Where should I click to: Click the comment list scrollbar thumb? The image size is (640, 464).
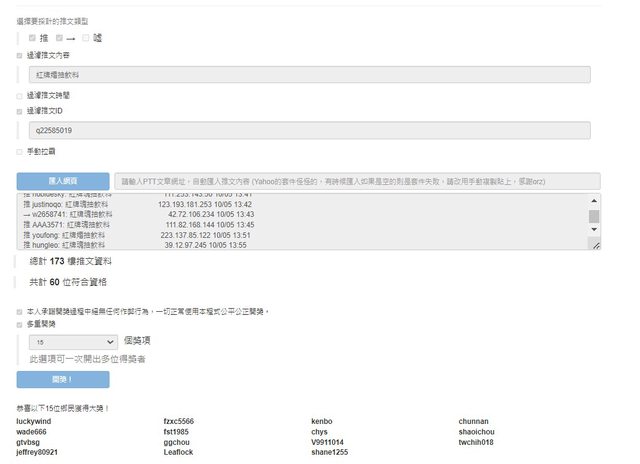[x=594, y=216]
